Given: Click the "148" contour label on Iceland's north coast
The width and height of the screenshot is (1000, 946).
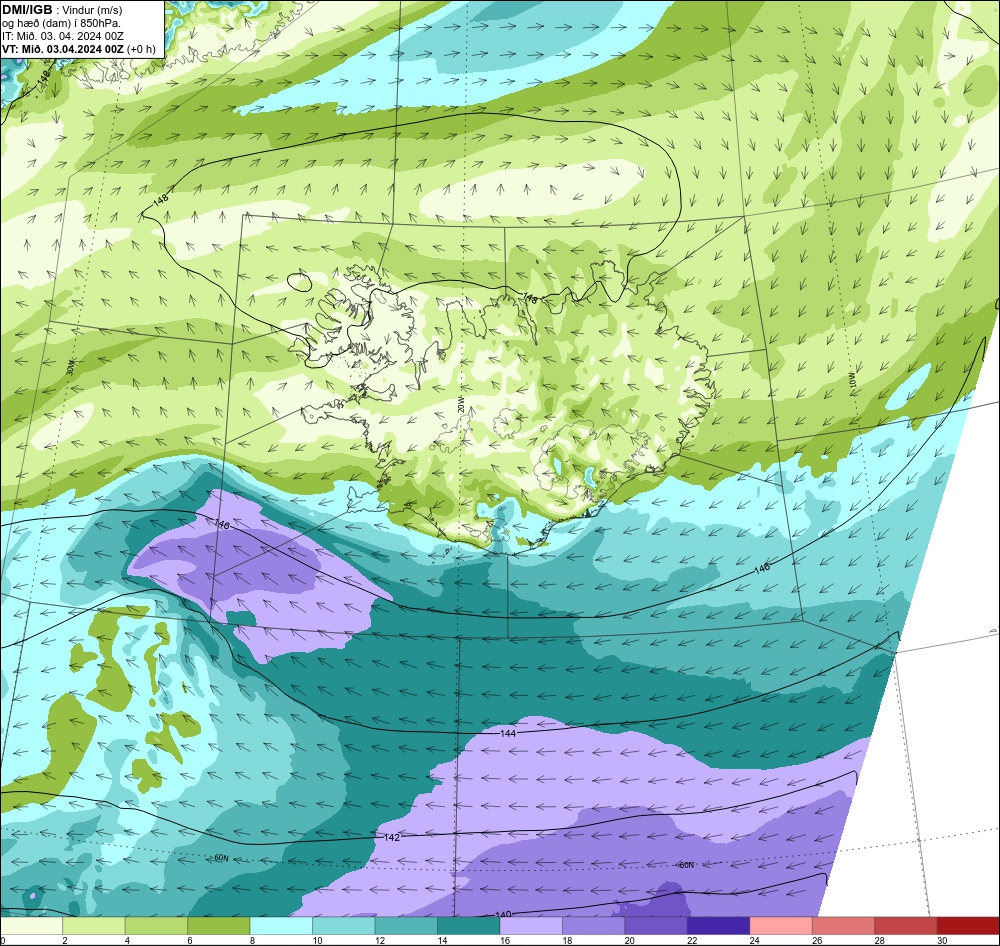Looking at the screenshot, I should pos(529,298).
